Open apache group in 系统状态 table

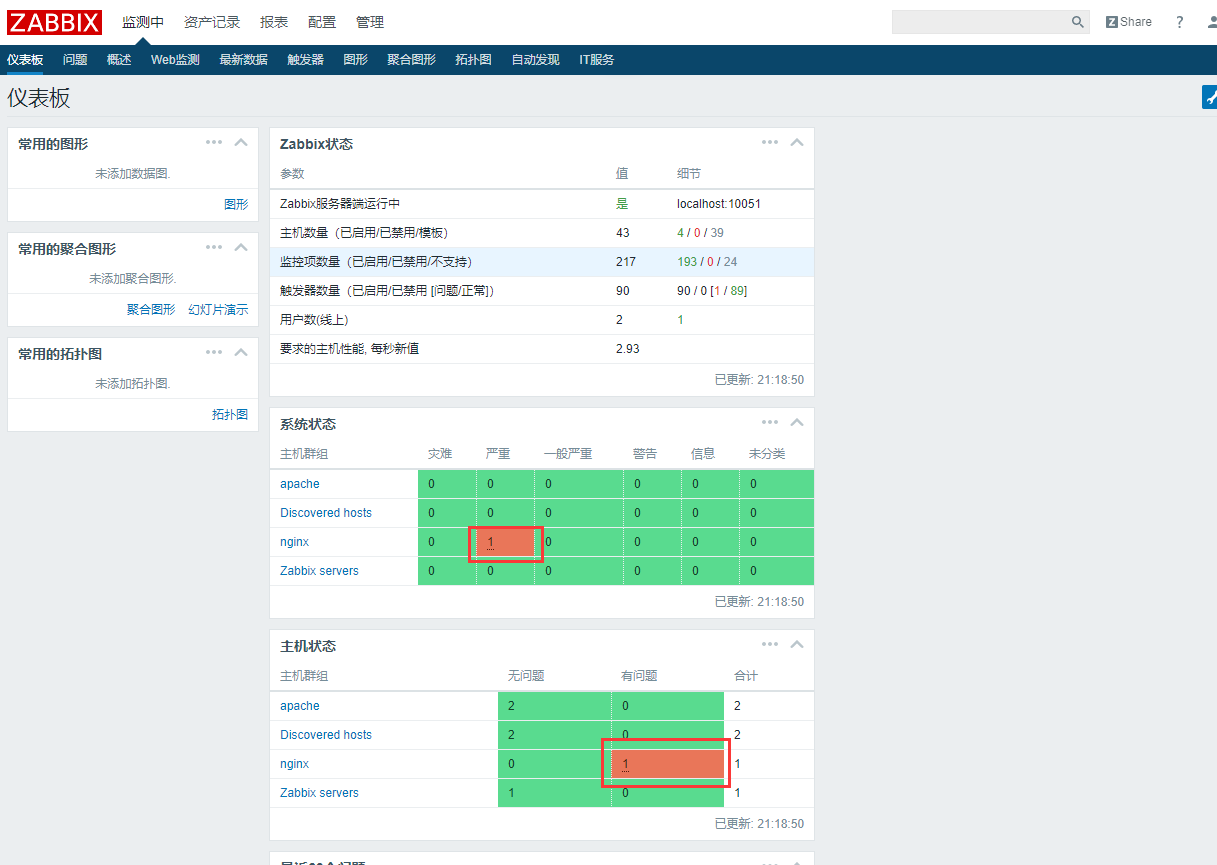pyautogui.click(x=300, y=484)
